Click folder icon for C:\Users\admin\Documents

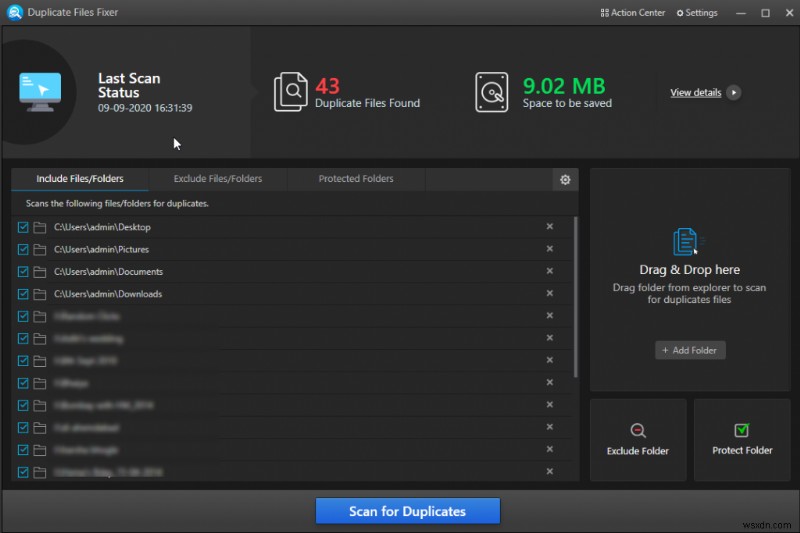pos(40,272)
